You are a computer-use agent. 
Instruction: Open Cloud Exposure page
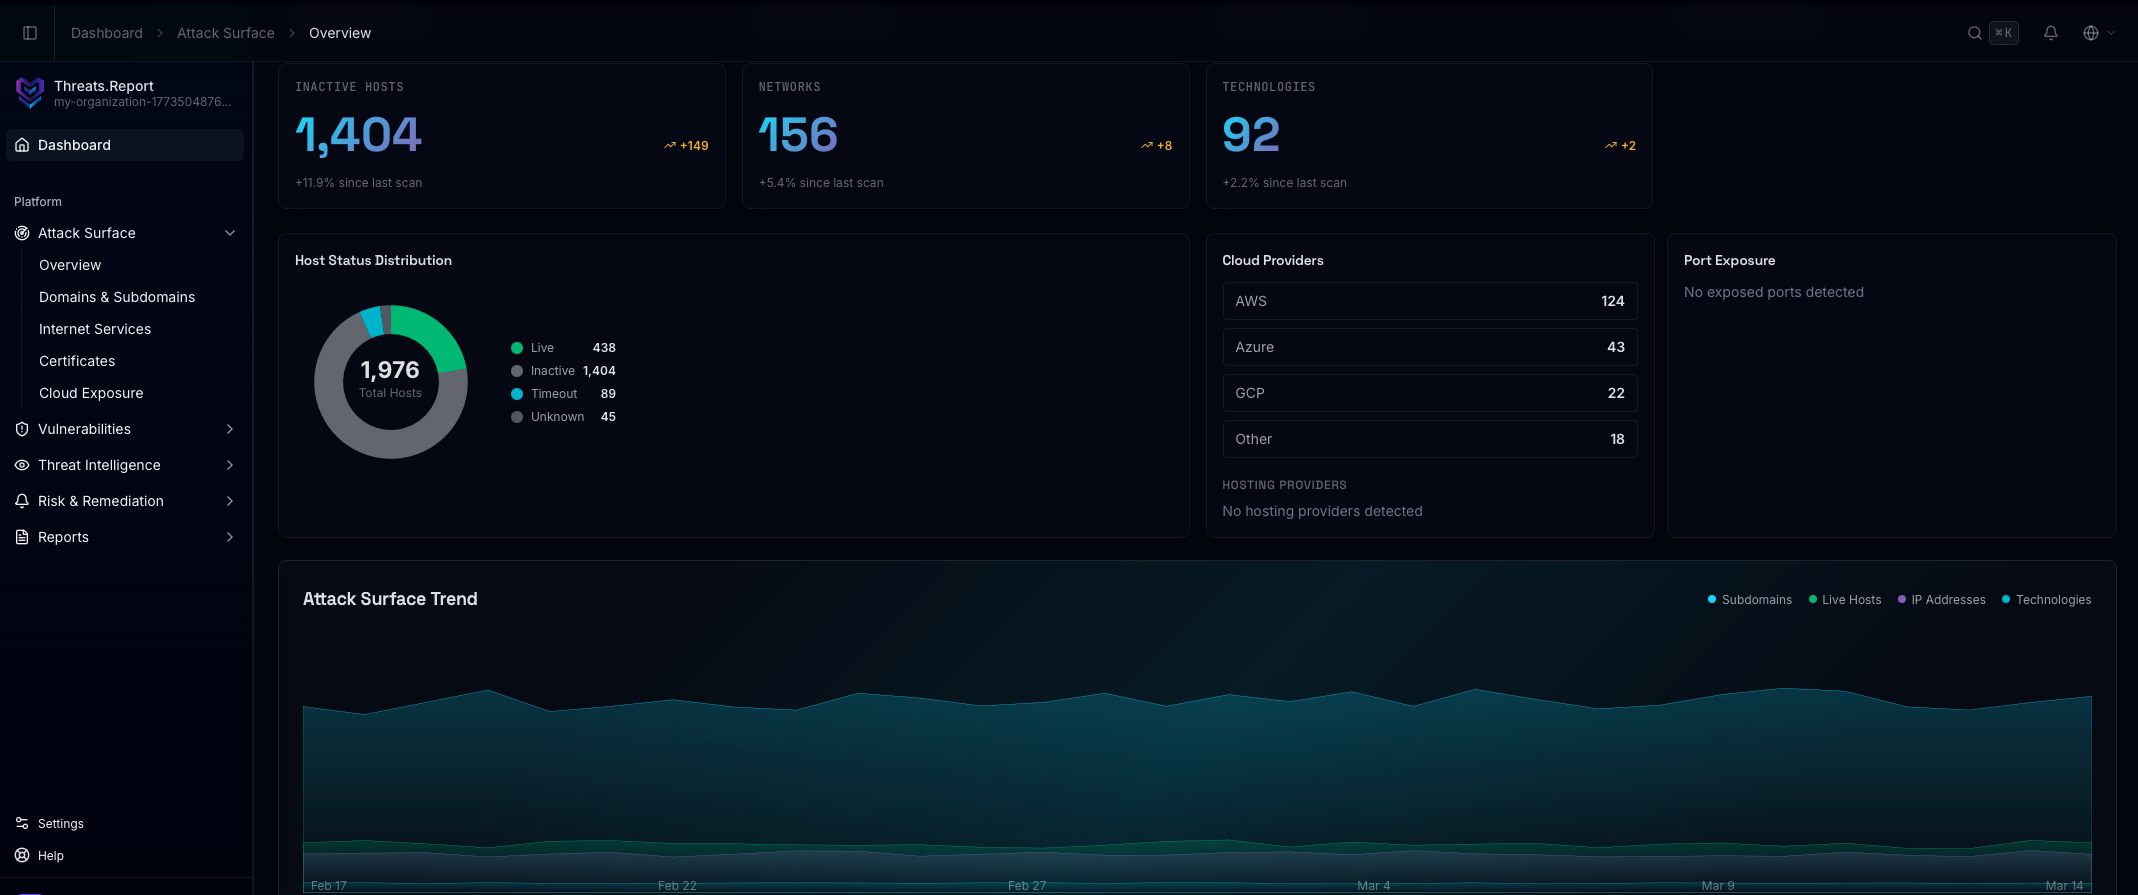(91, 393)
